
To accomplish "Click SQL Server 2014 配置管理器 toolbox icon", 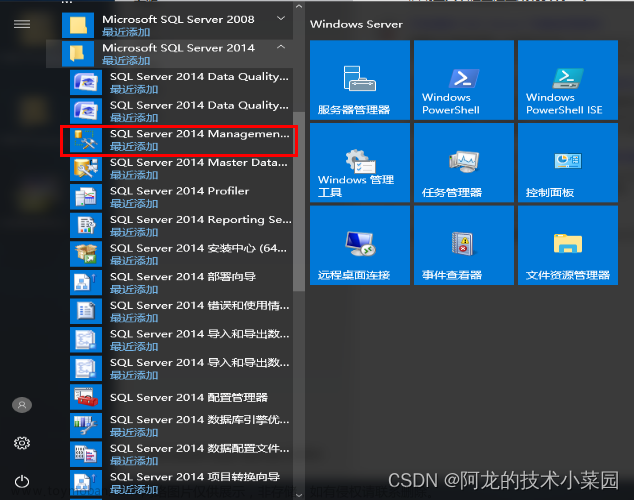I will click(86, 397).
